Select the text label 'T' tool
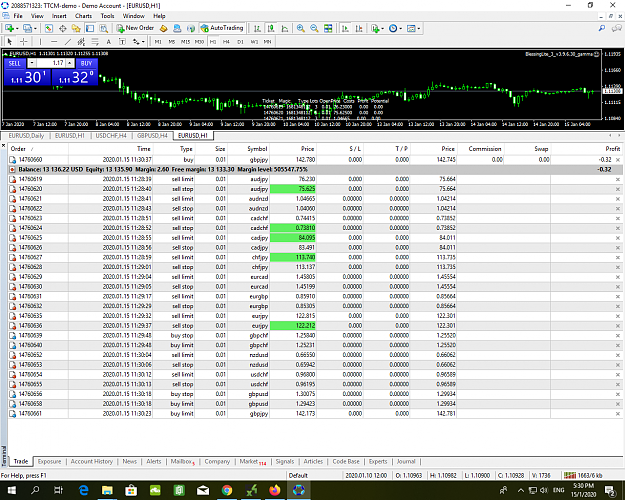 (x=122, y=41)
